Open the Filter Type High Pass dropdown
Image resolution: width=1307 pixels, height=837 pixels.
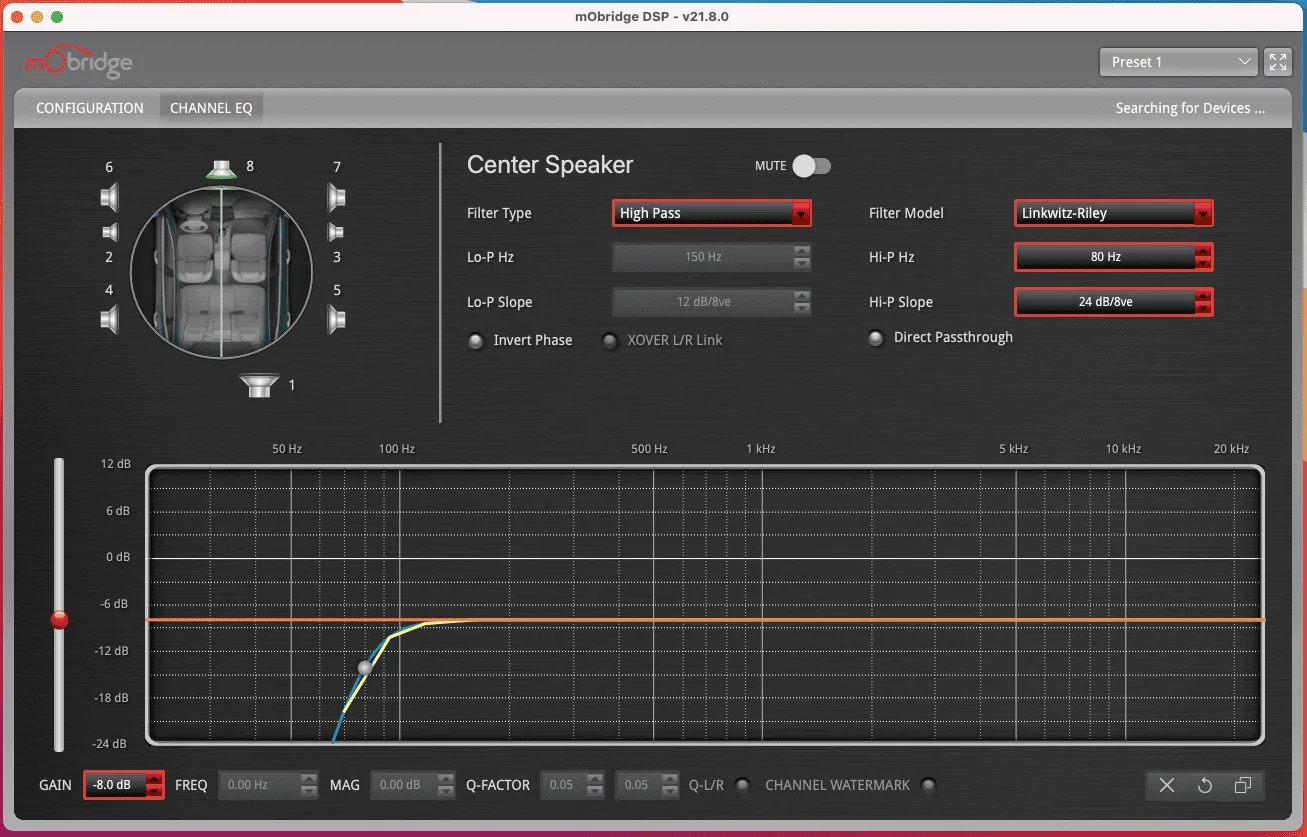click(711, 213)
